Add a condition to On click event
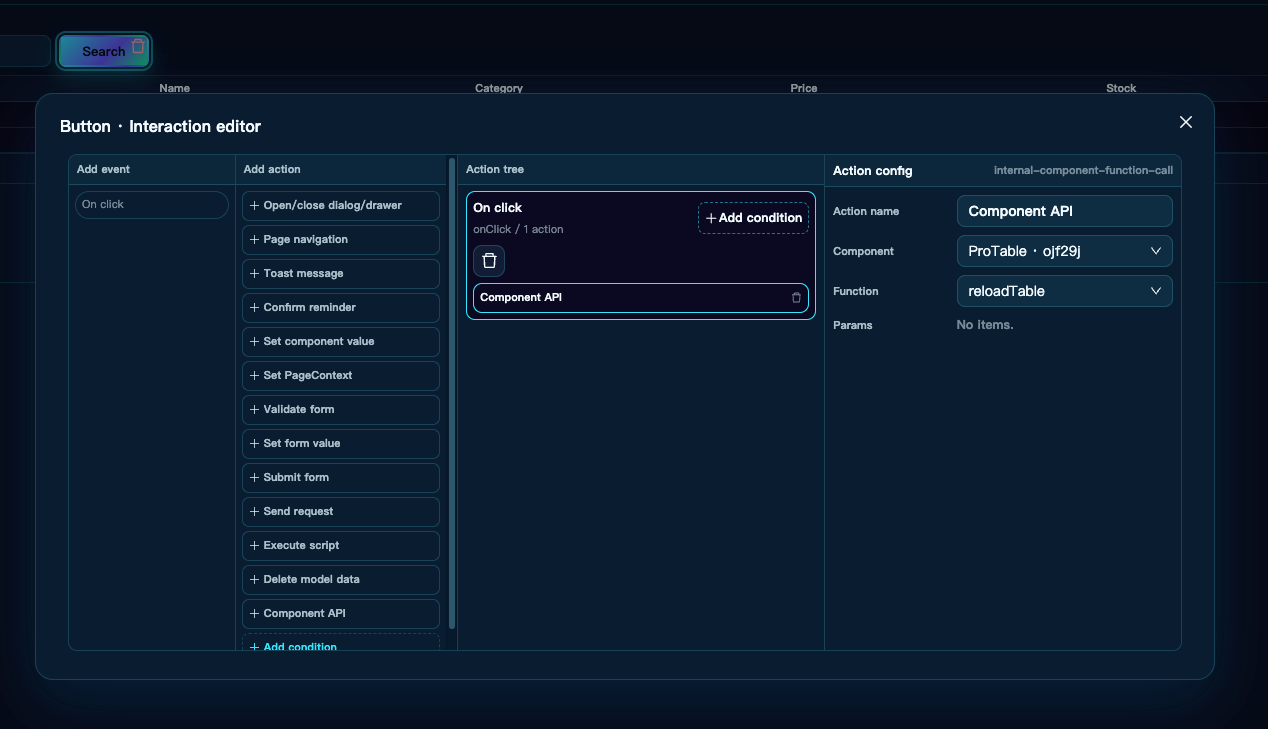This screenshot has width=1268, height=729. [753, 218]
